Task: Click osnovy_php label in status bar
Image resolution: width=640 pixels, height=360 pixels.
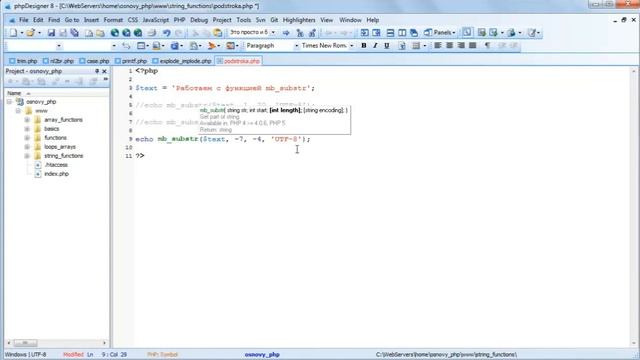Action: (262, 355)
